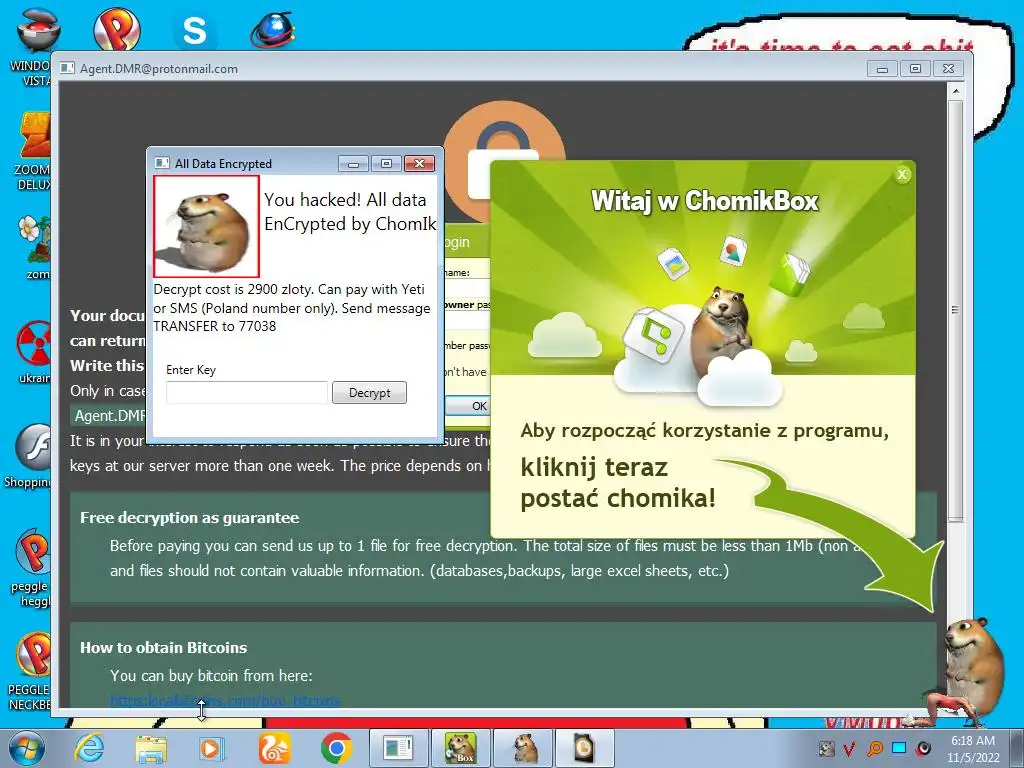This screenshot has width=1024, height=768.
Task: Click the ransom window vertical scrollbar thumb
Action: pos(955,310)
